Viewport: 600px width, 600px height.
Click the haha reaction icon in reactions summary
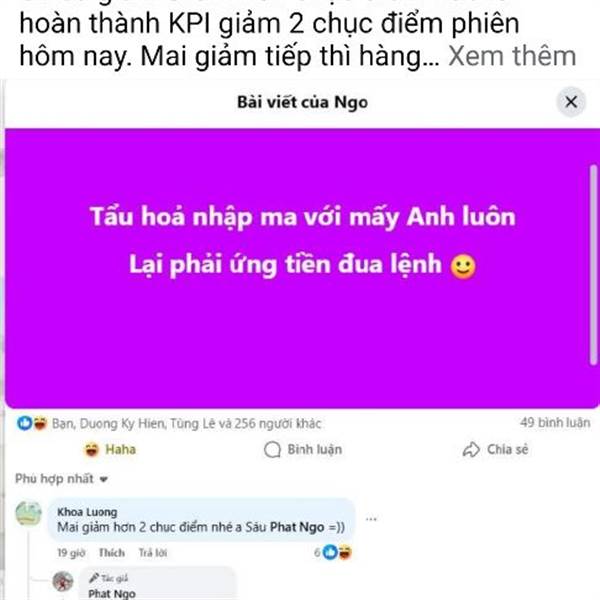point(40,423)
